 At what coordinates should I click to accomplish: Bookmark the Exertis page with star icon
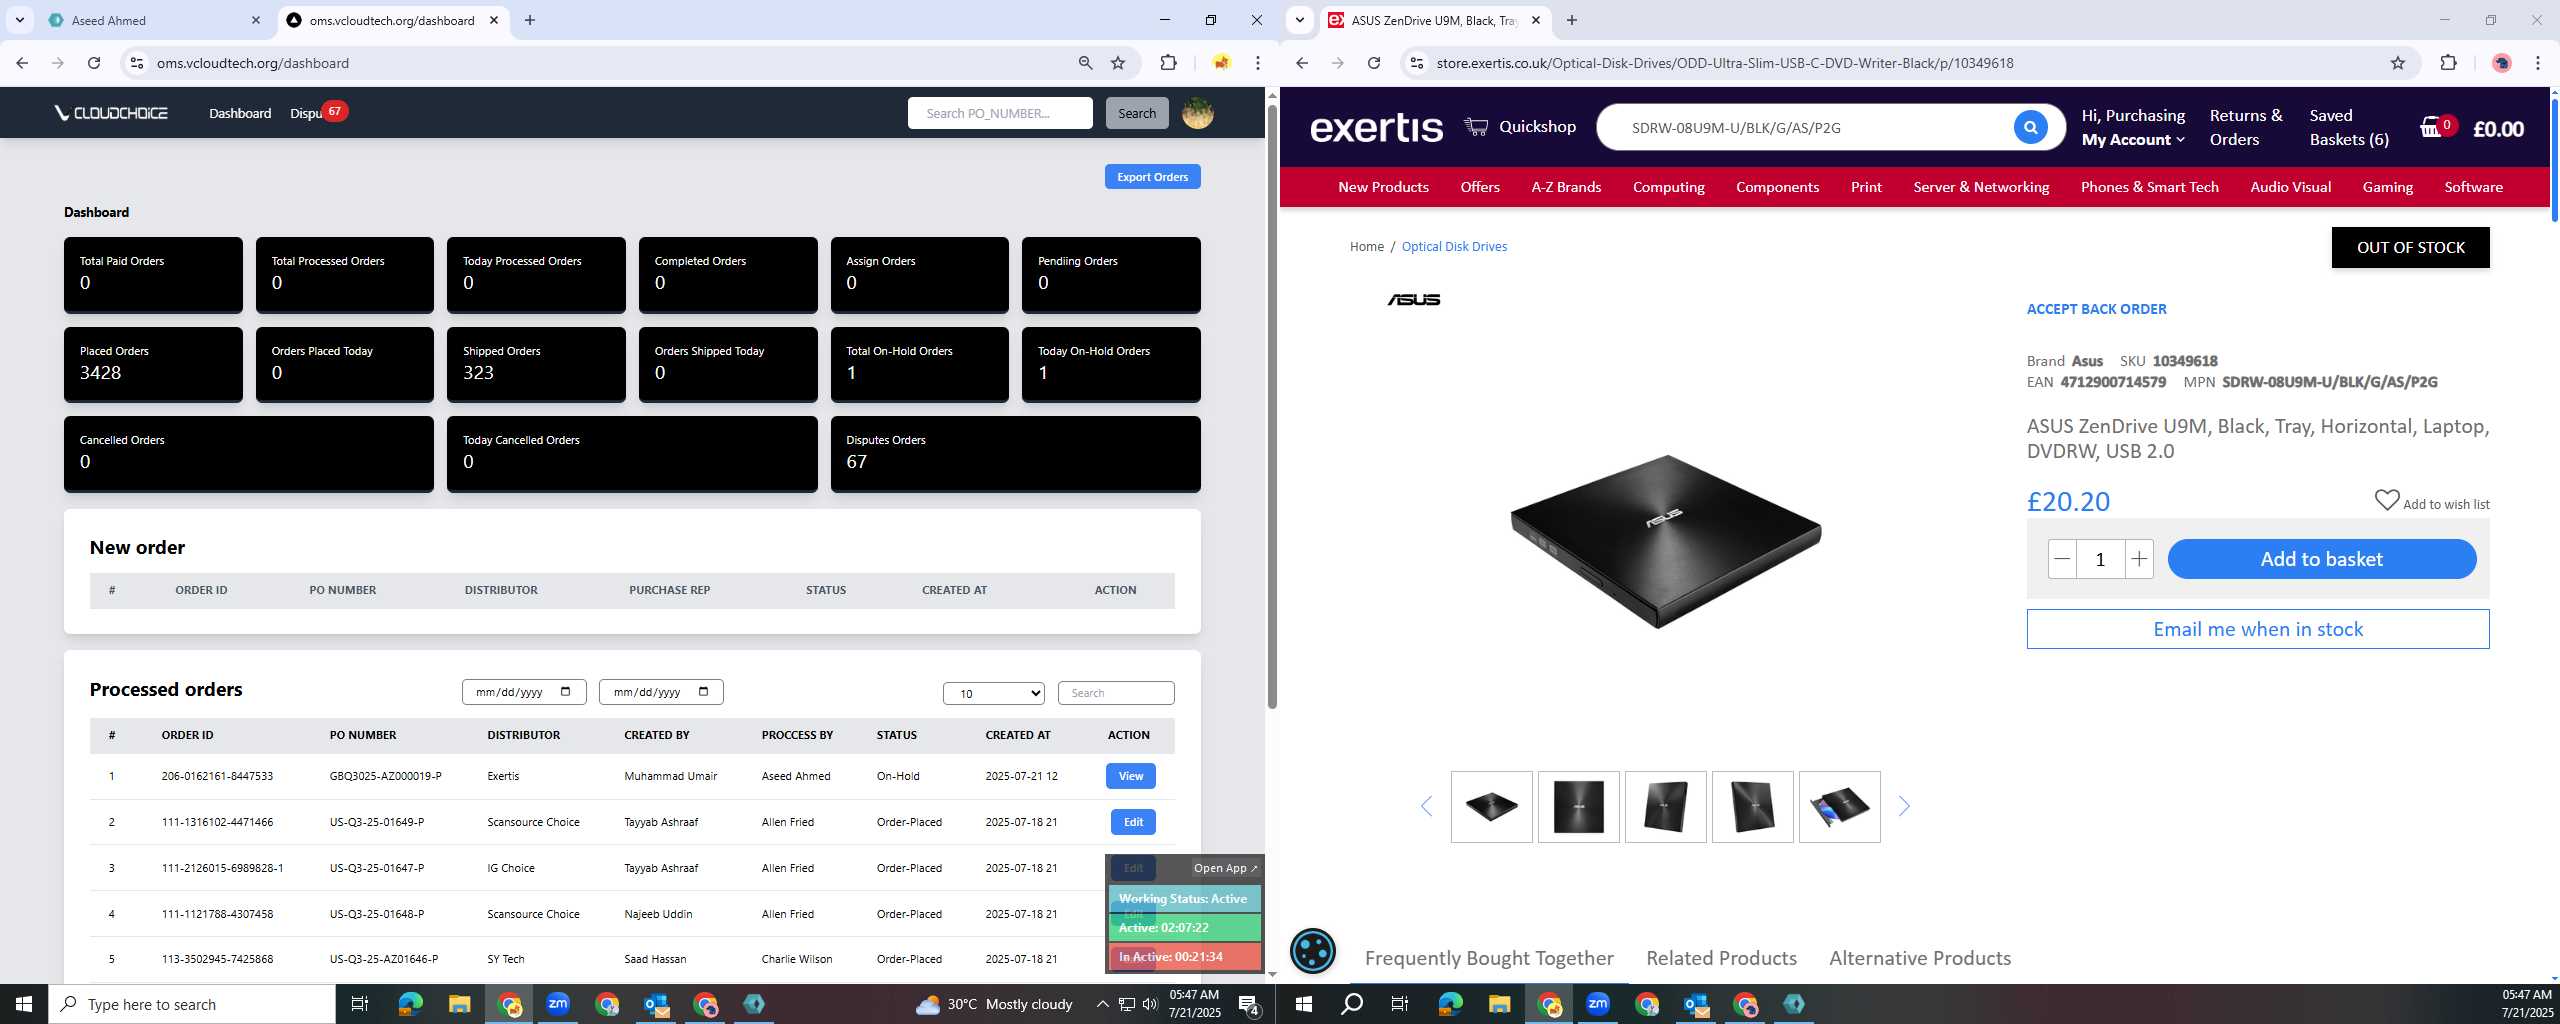tap(2398, 63)
